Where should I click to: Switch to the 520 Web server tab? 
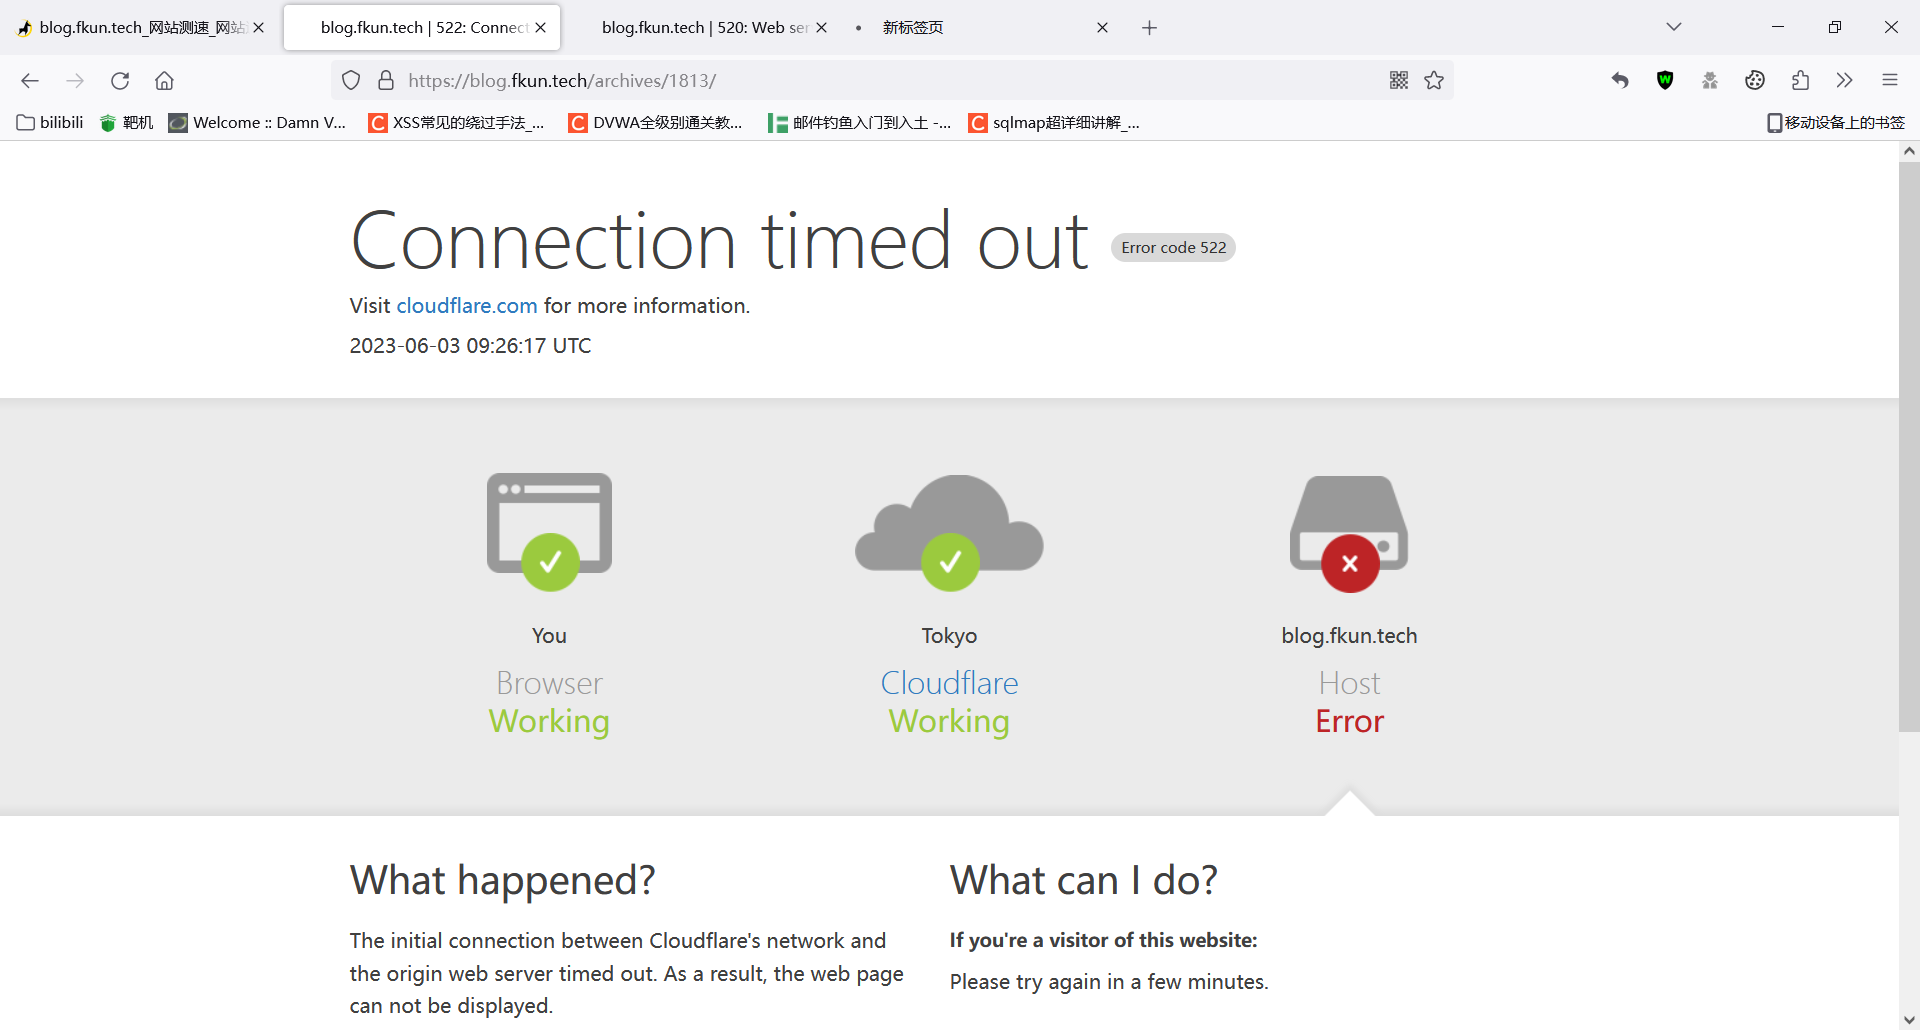704,28
